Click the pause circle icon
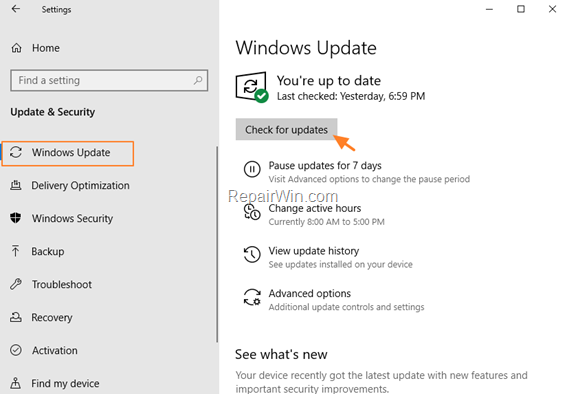This screenshot has height=394, width=567. click(x=252, y=169)
